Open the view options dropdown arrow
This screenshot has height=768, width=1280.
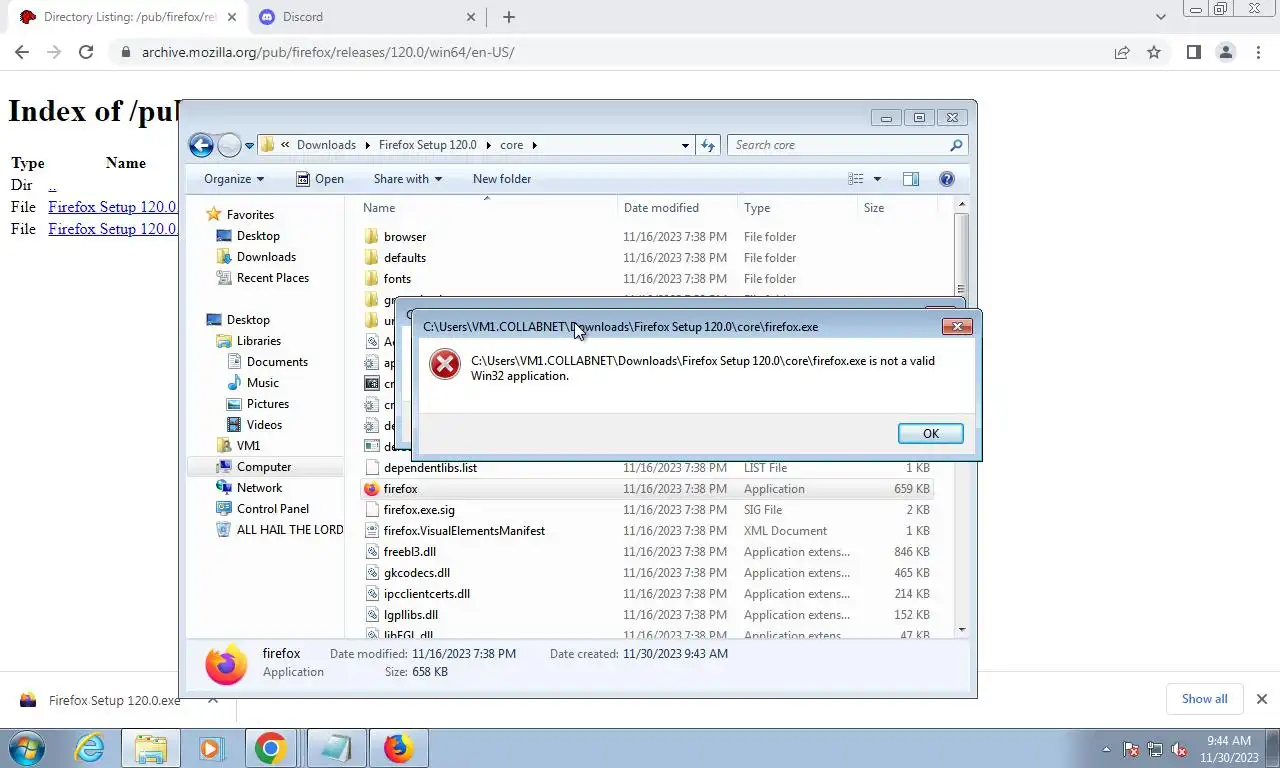(877, 179)
